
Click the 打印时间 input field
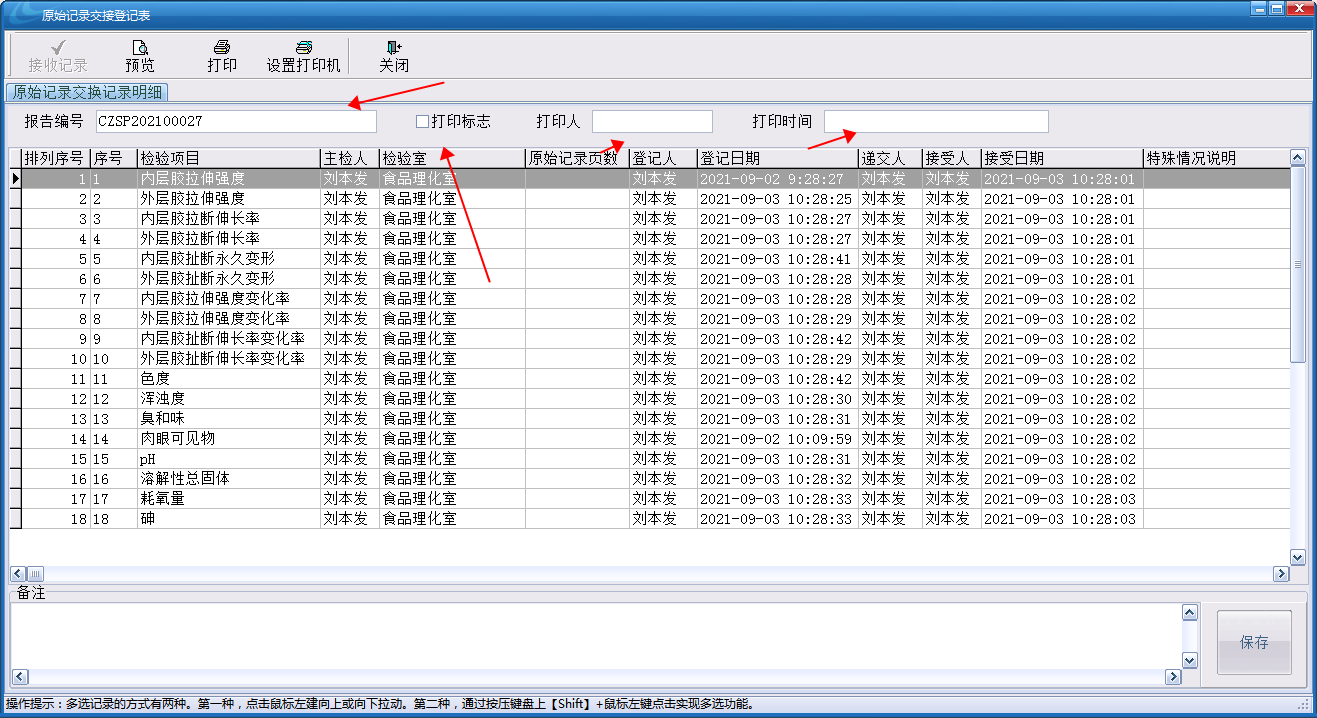point(936,122)
